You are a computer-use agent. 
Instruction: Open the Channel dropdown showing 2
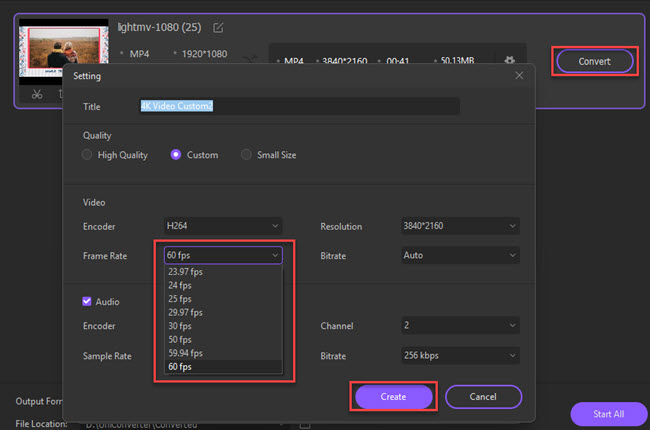[460, 326]
